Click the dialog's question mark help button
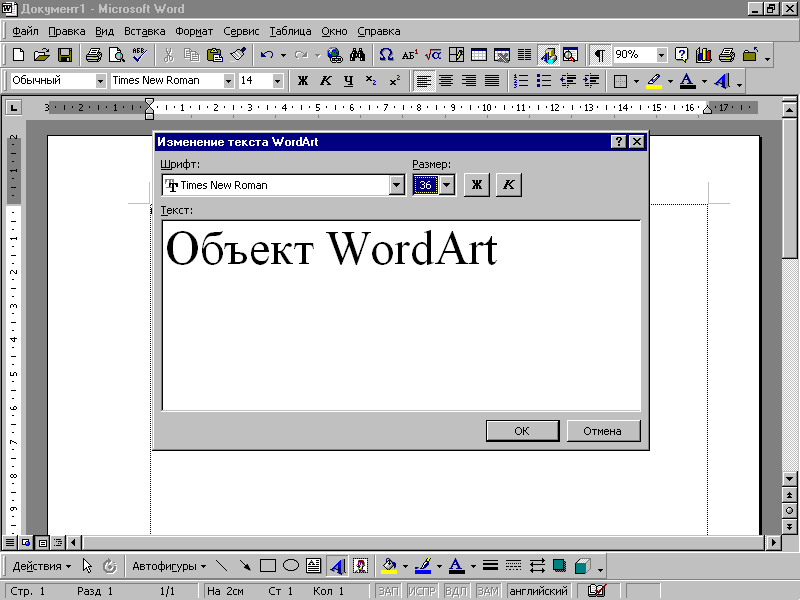 pyautogui.click(x=618, y=142)
